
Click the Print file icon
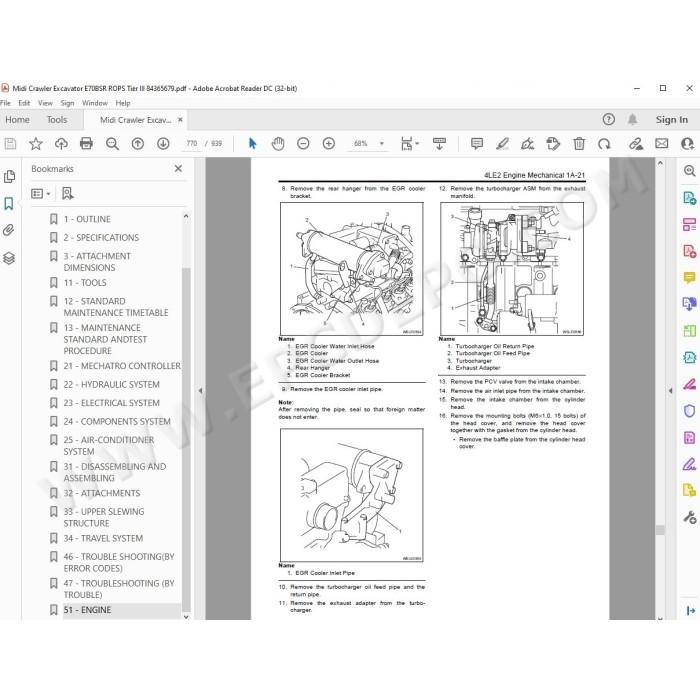86,143
